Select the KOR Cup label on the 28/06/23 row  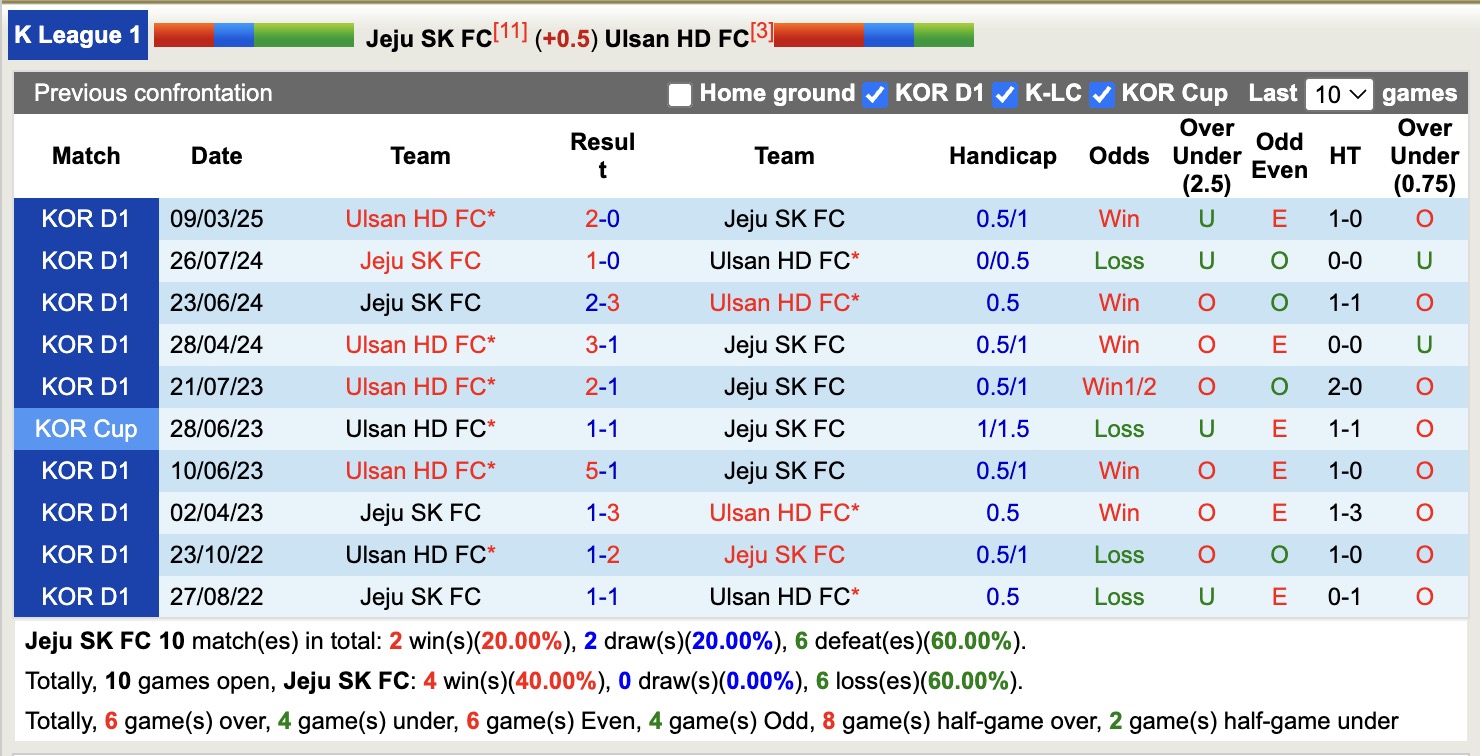point(85,428)
